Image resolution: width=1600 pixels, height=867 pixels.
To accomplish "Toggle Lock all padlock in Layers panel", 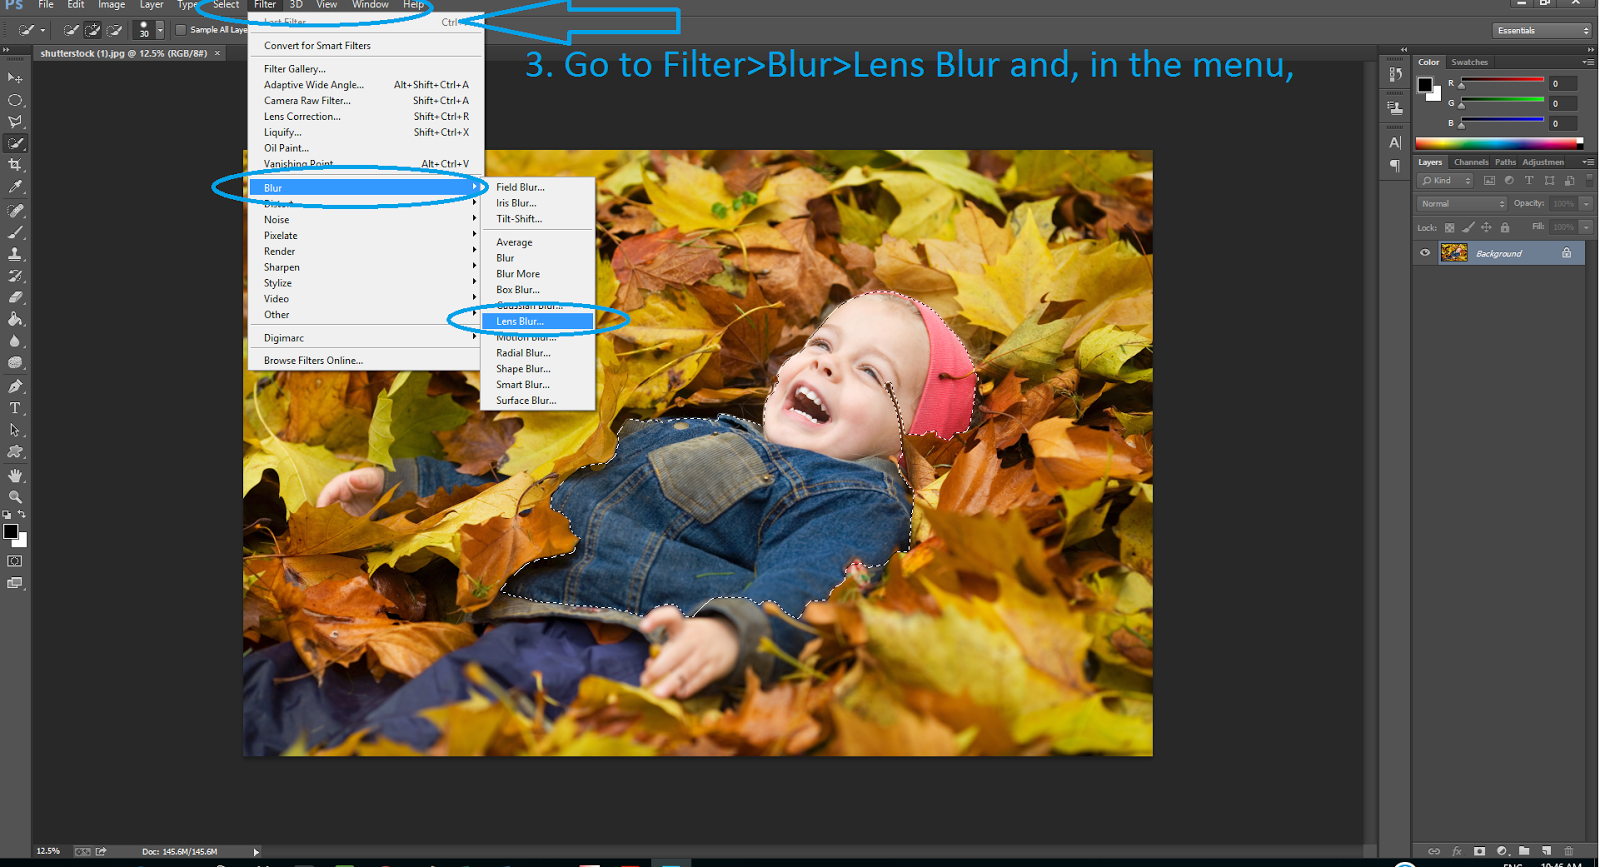I will pos(1505,228).
